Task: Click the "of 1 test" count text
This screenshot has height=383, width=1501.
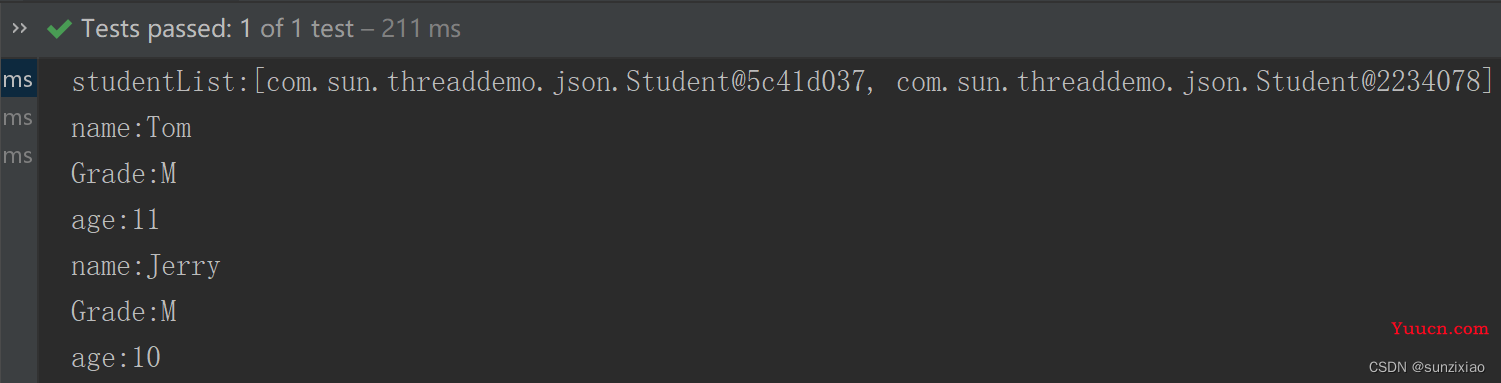Action: pos(307,29)
